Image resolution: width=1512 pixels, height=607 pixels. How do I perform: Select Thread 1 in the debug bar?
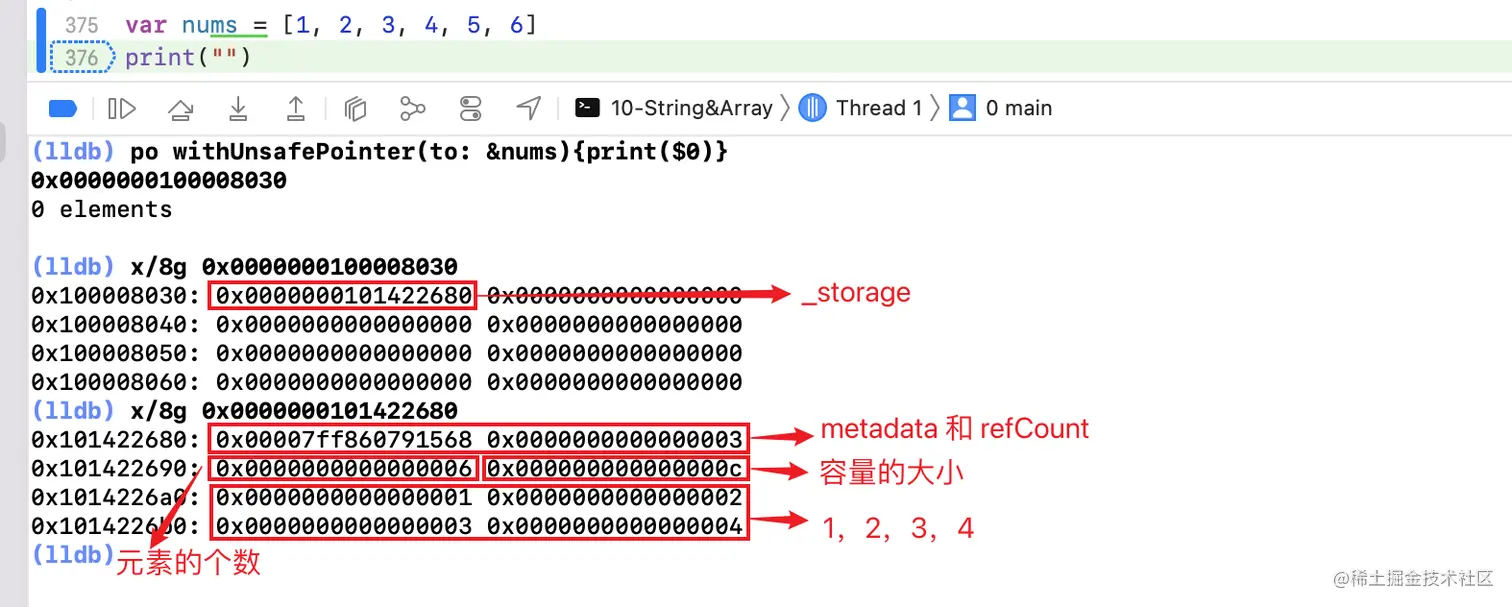(878, 107)
